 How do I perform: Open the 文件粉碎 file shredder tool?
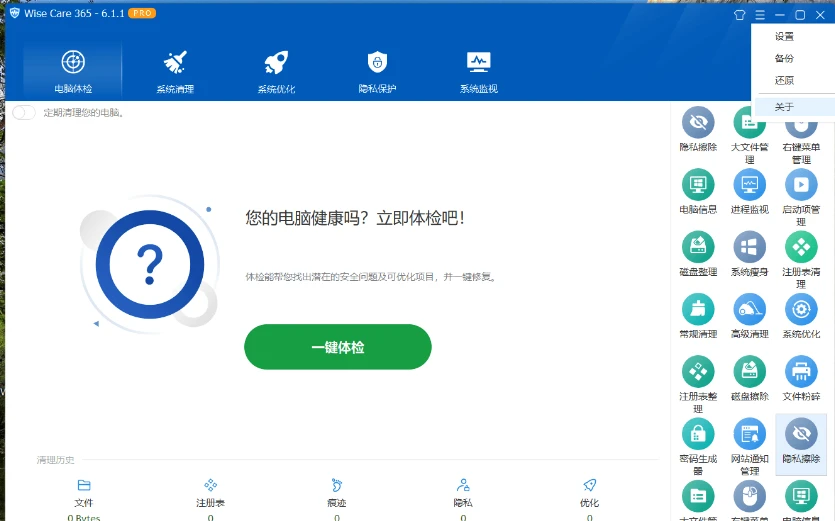[x=801, y=372]
